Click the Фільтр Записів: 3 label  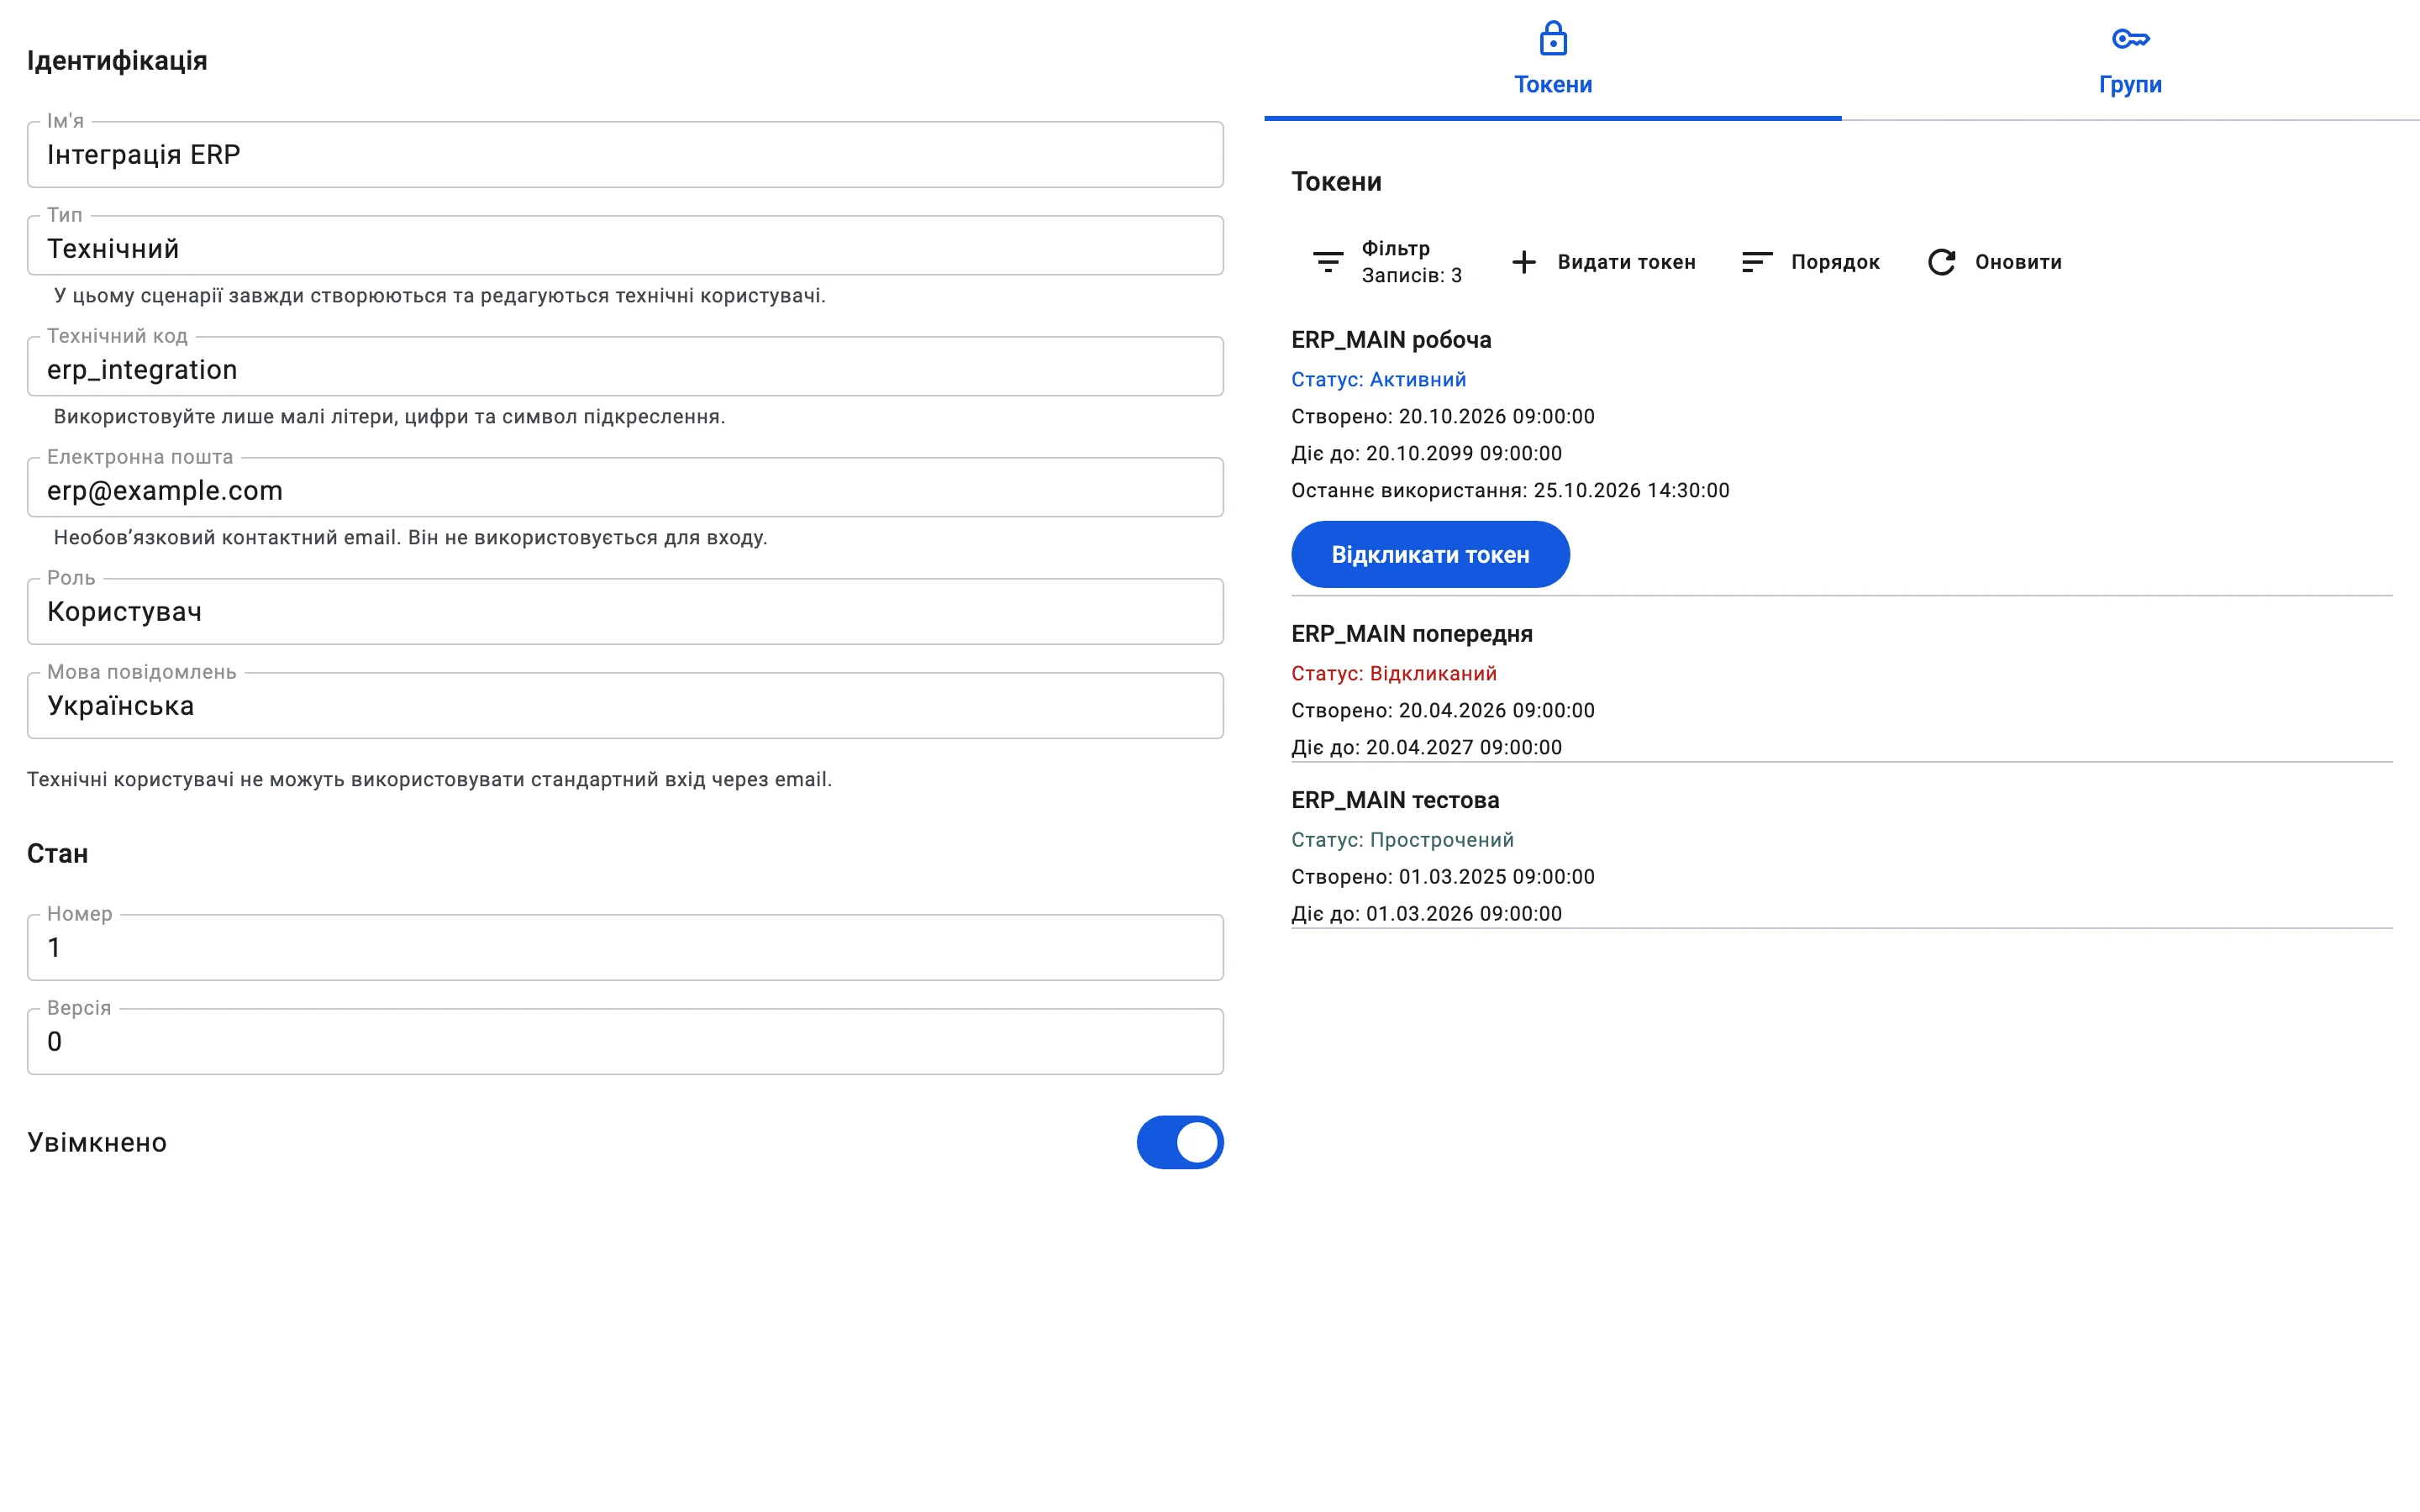[x=1411, y=262]
